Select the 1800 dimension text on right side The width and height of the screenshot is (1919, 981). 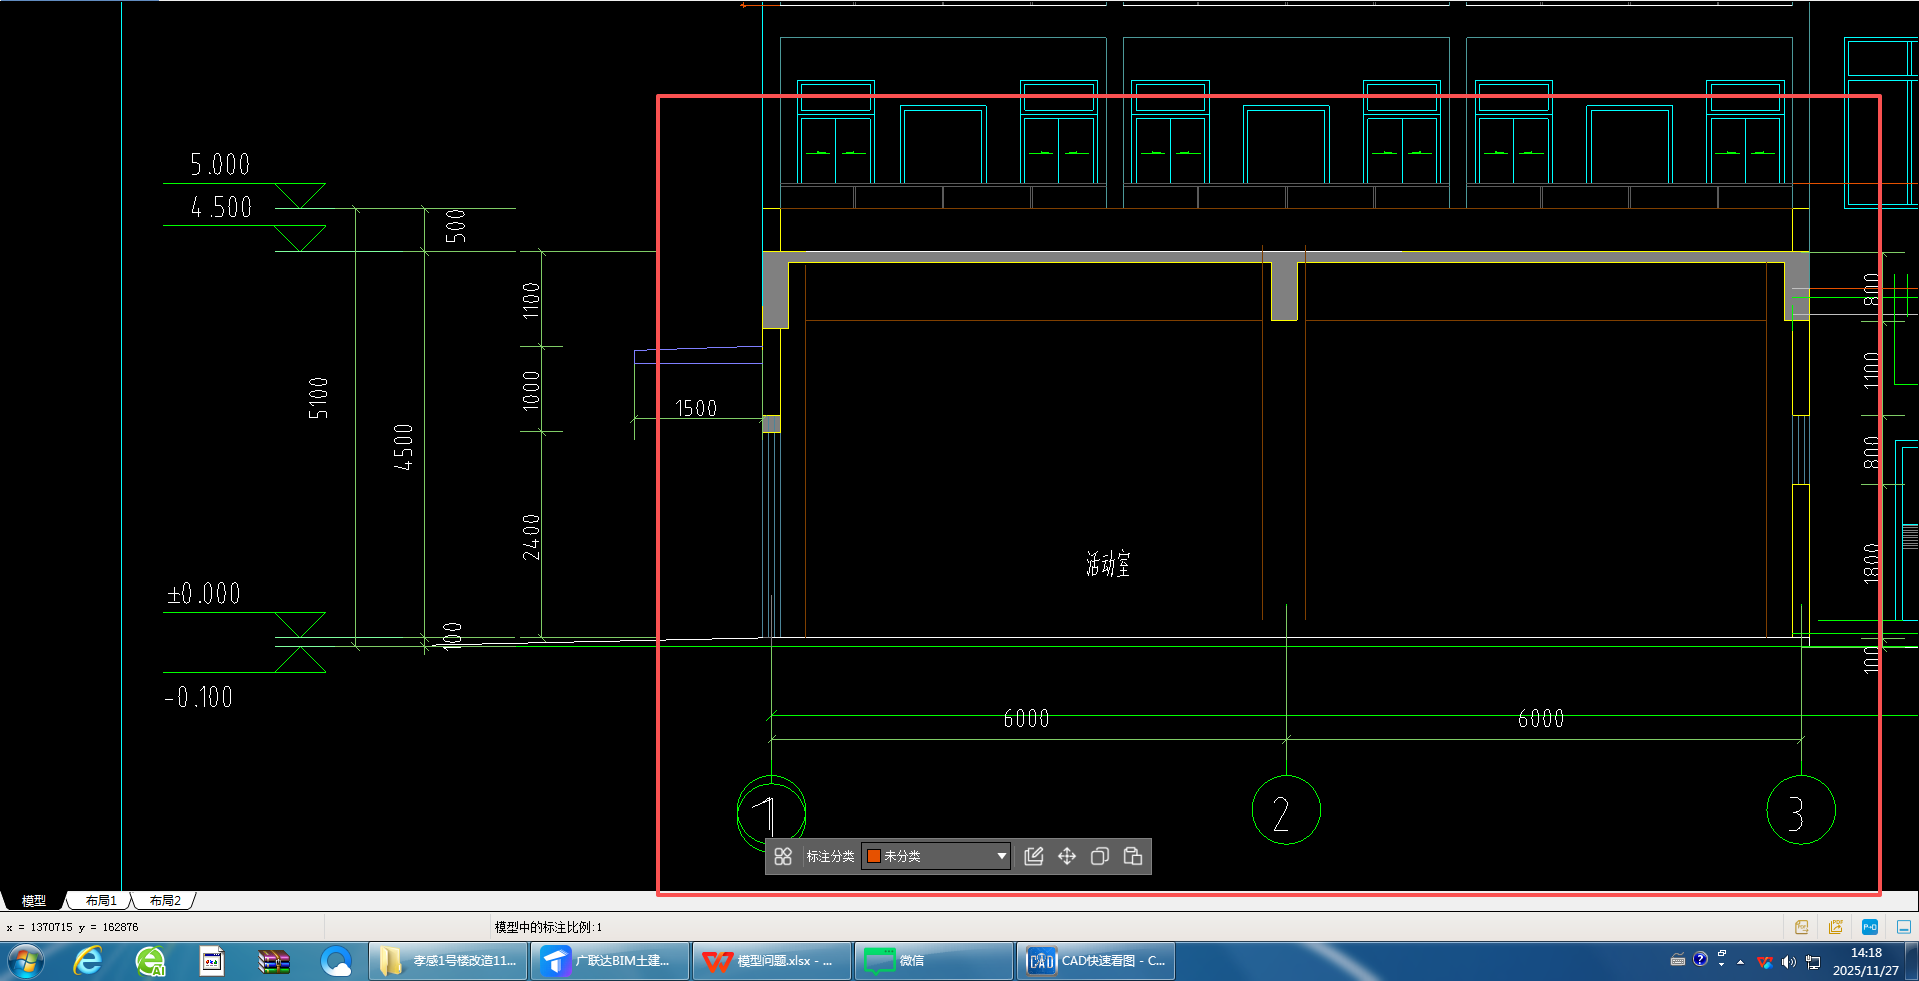pyautogui.click(x=1871, y=563)
